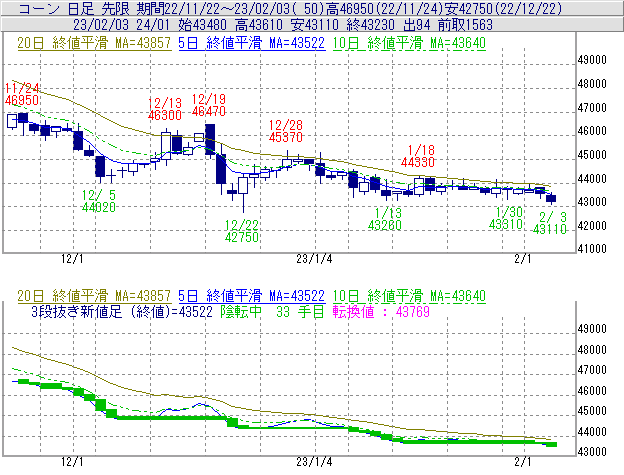The image size is (624, 475).
Task: Select the 12/13 46300 high label
Action: (x=165, y=109)
